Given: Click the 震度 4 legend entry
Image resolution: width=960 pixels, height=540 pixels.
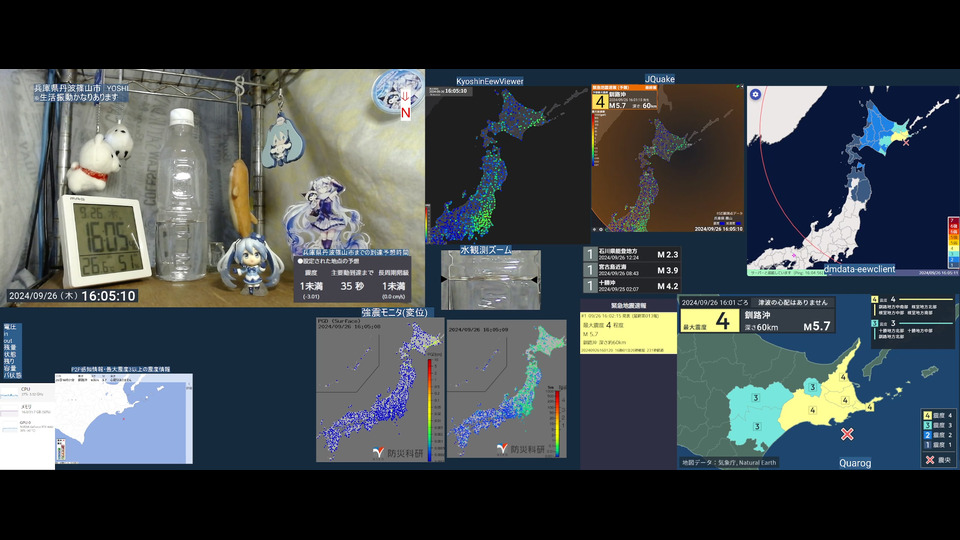Looking at the screenshot, I should (x=937, y=416).
